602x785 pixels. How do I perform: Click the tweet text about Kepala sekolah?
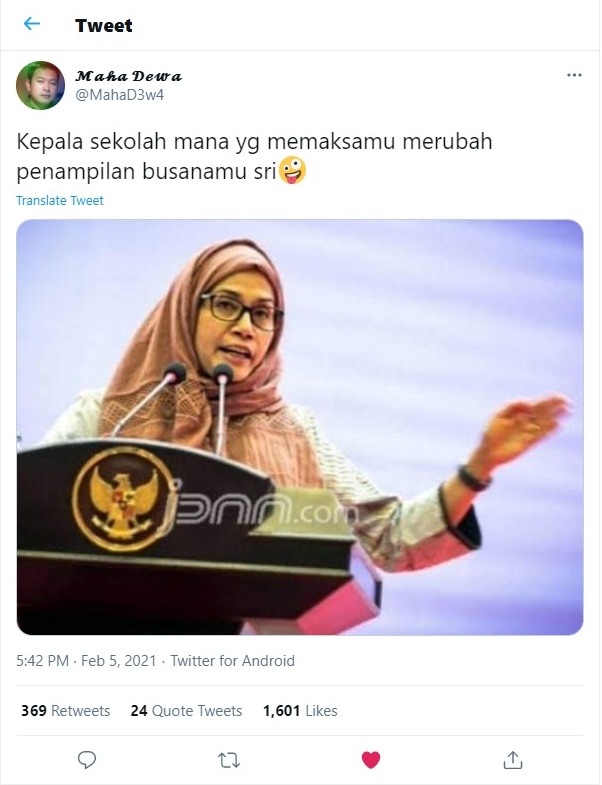tap(254, 156)
